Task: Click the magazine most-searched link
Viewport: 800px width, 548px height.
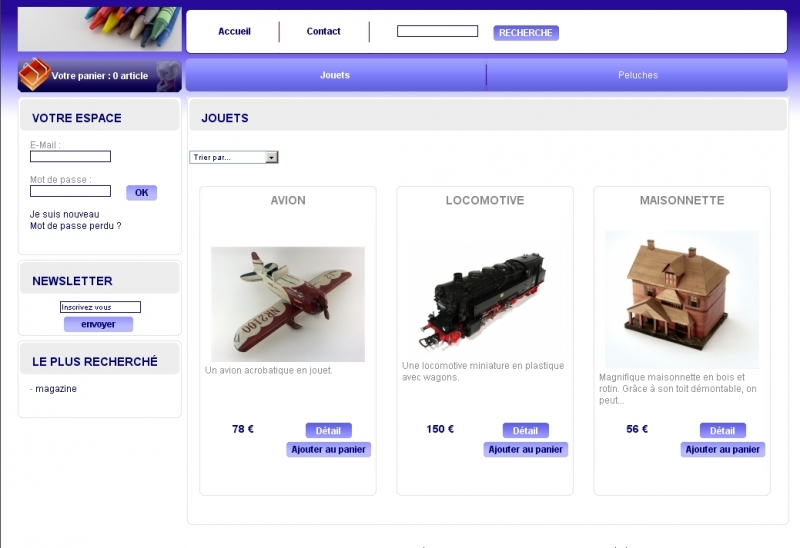Action: tap(56, 389)
